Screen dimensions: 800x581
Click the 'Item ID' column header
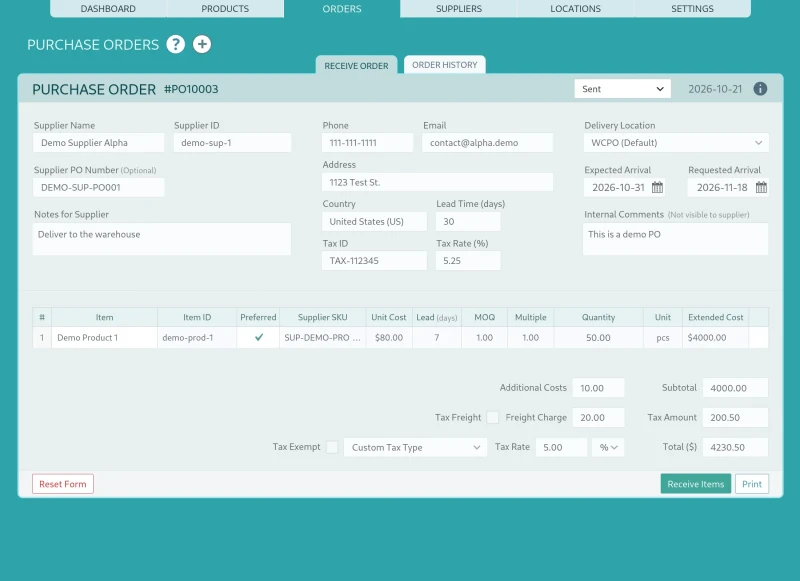coord(197,317)
